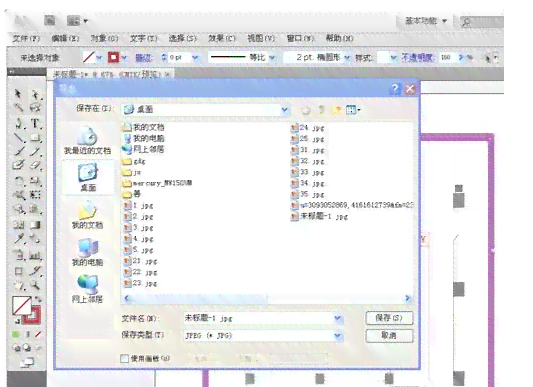Click the 取消 button
Viewport: 533px width, 387px height.
[389, 336]
